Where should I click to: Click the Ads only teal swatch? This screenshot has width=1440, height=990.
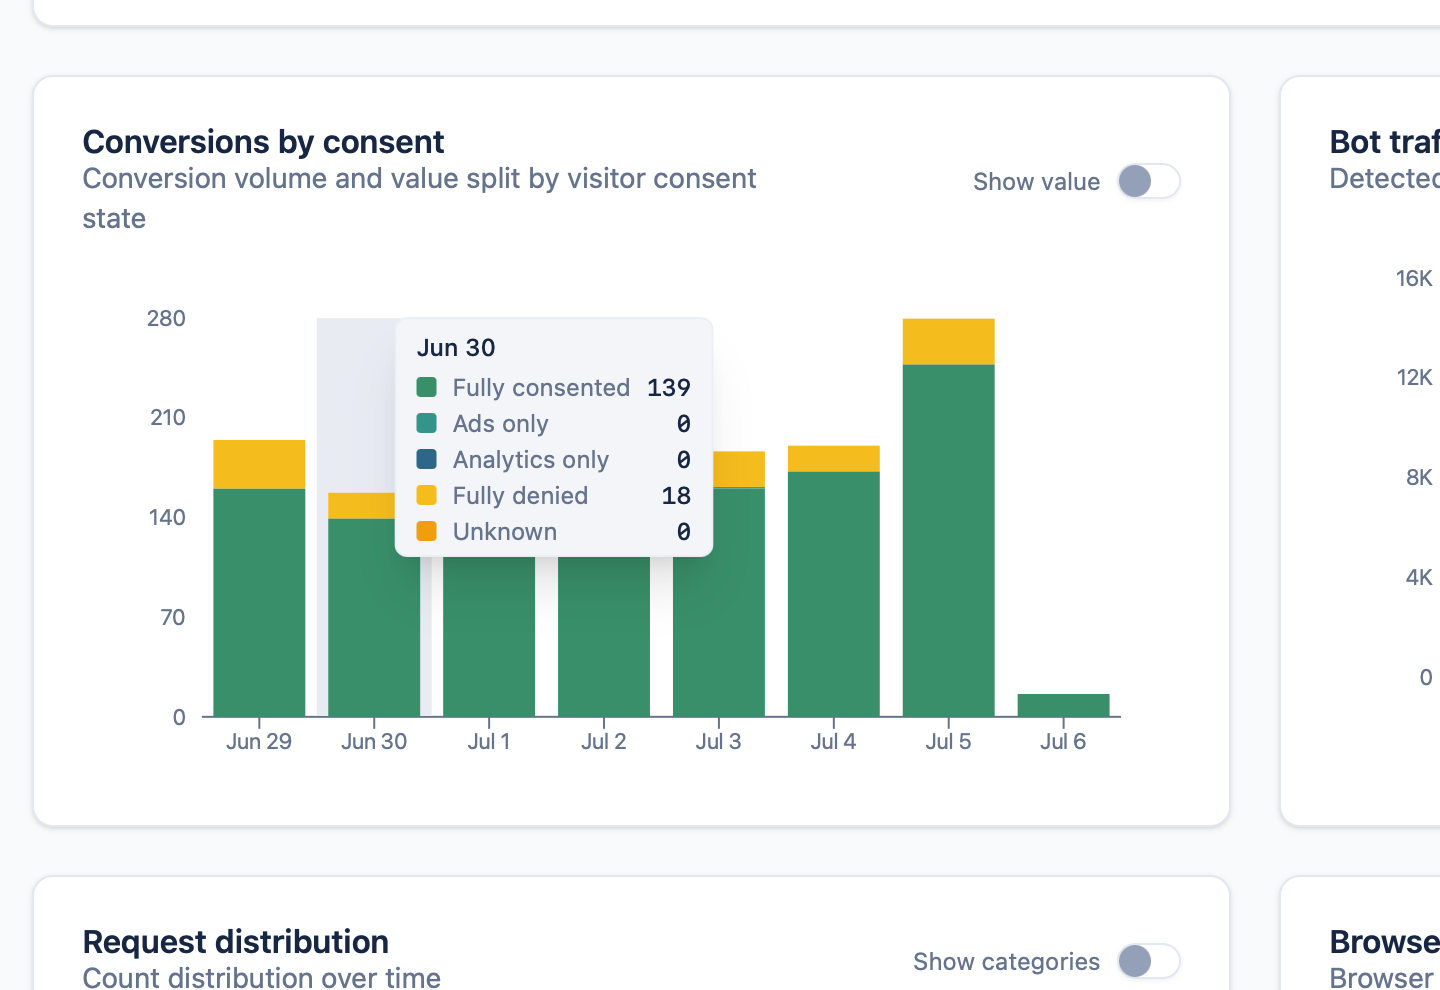(x=427, y=423)
